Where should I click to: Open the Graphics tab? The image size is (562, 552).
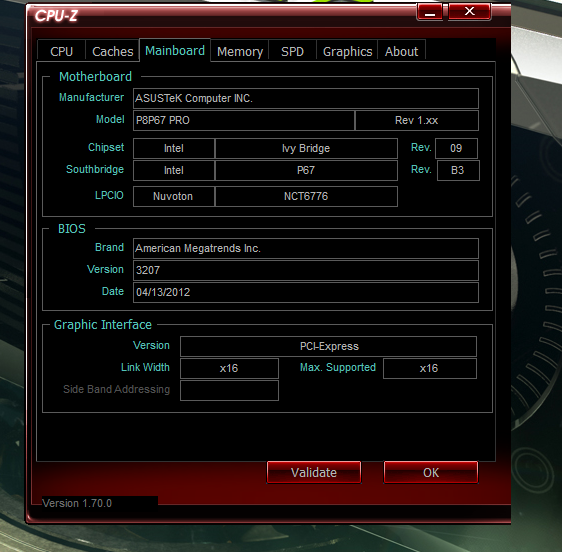[347, 51]
